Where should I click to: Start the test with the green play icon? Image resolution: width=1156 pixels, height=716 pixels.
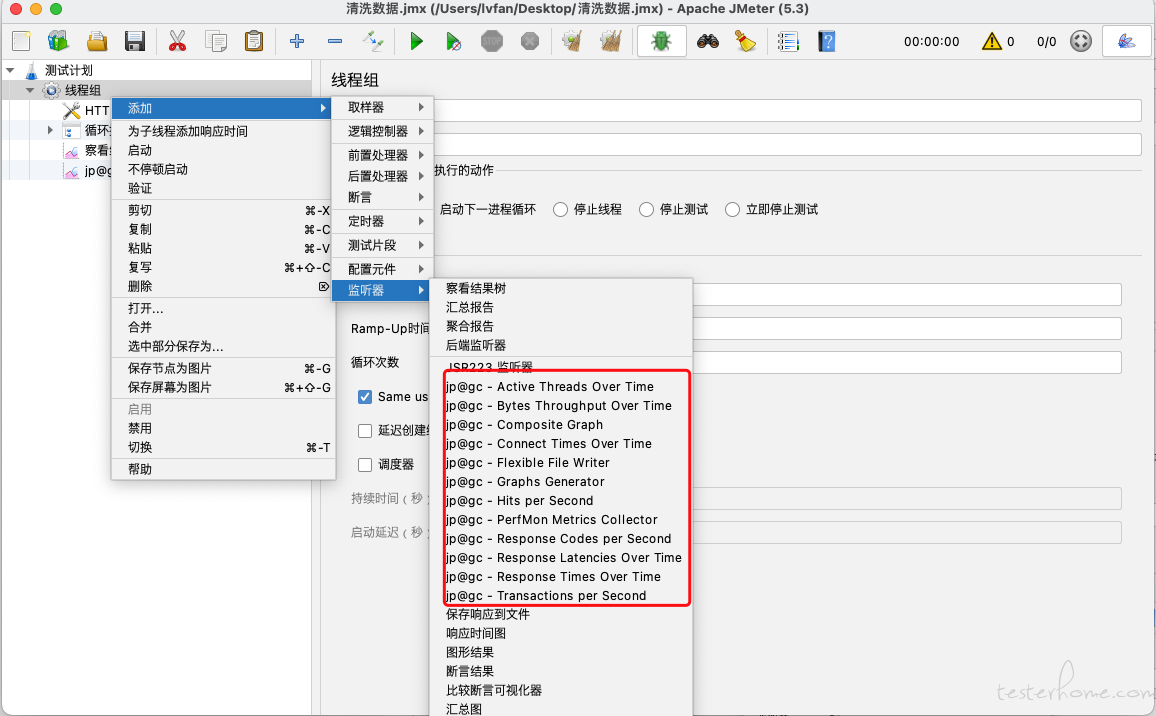point(417,41)
